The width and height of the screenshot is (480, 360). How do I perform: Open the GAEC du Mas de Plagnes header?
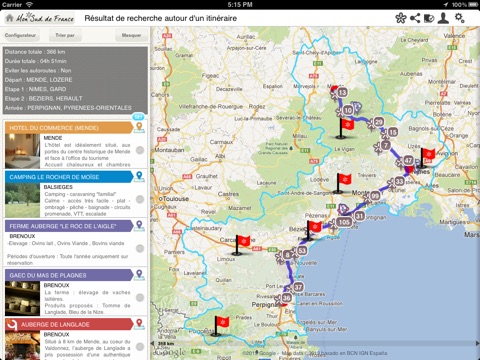pos(69,275)
